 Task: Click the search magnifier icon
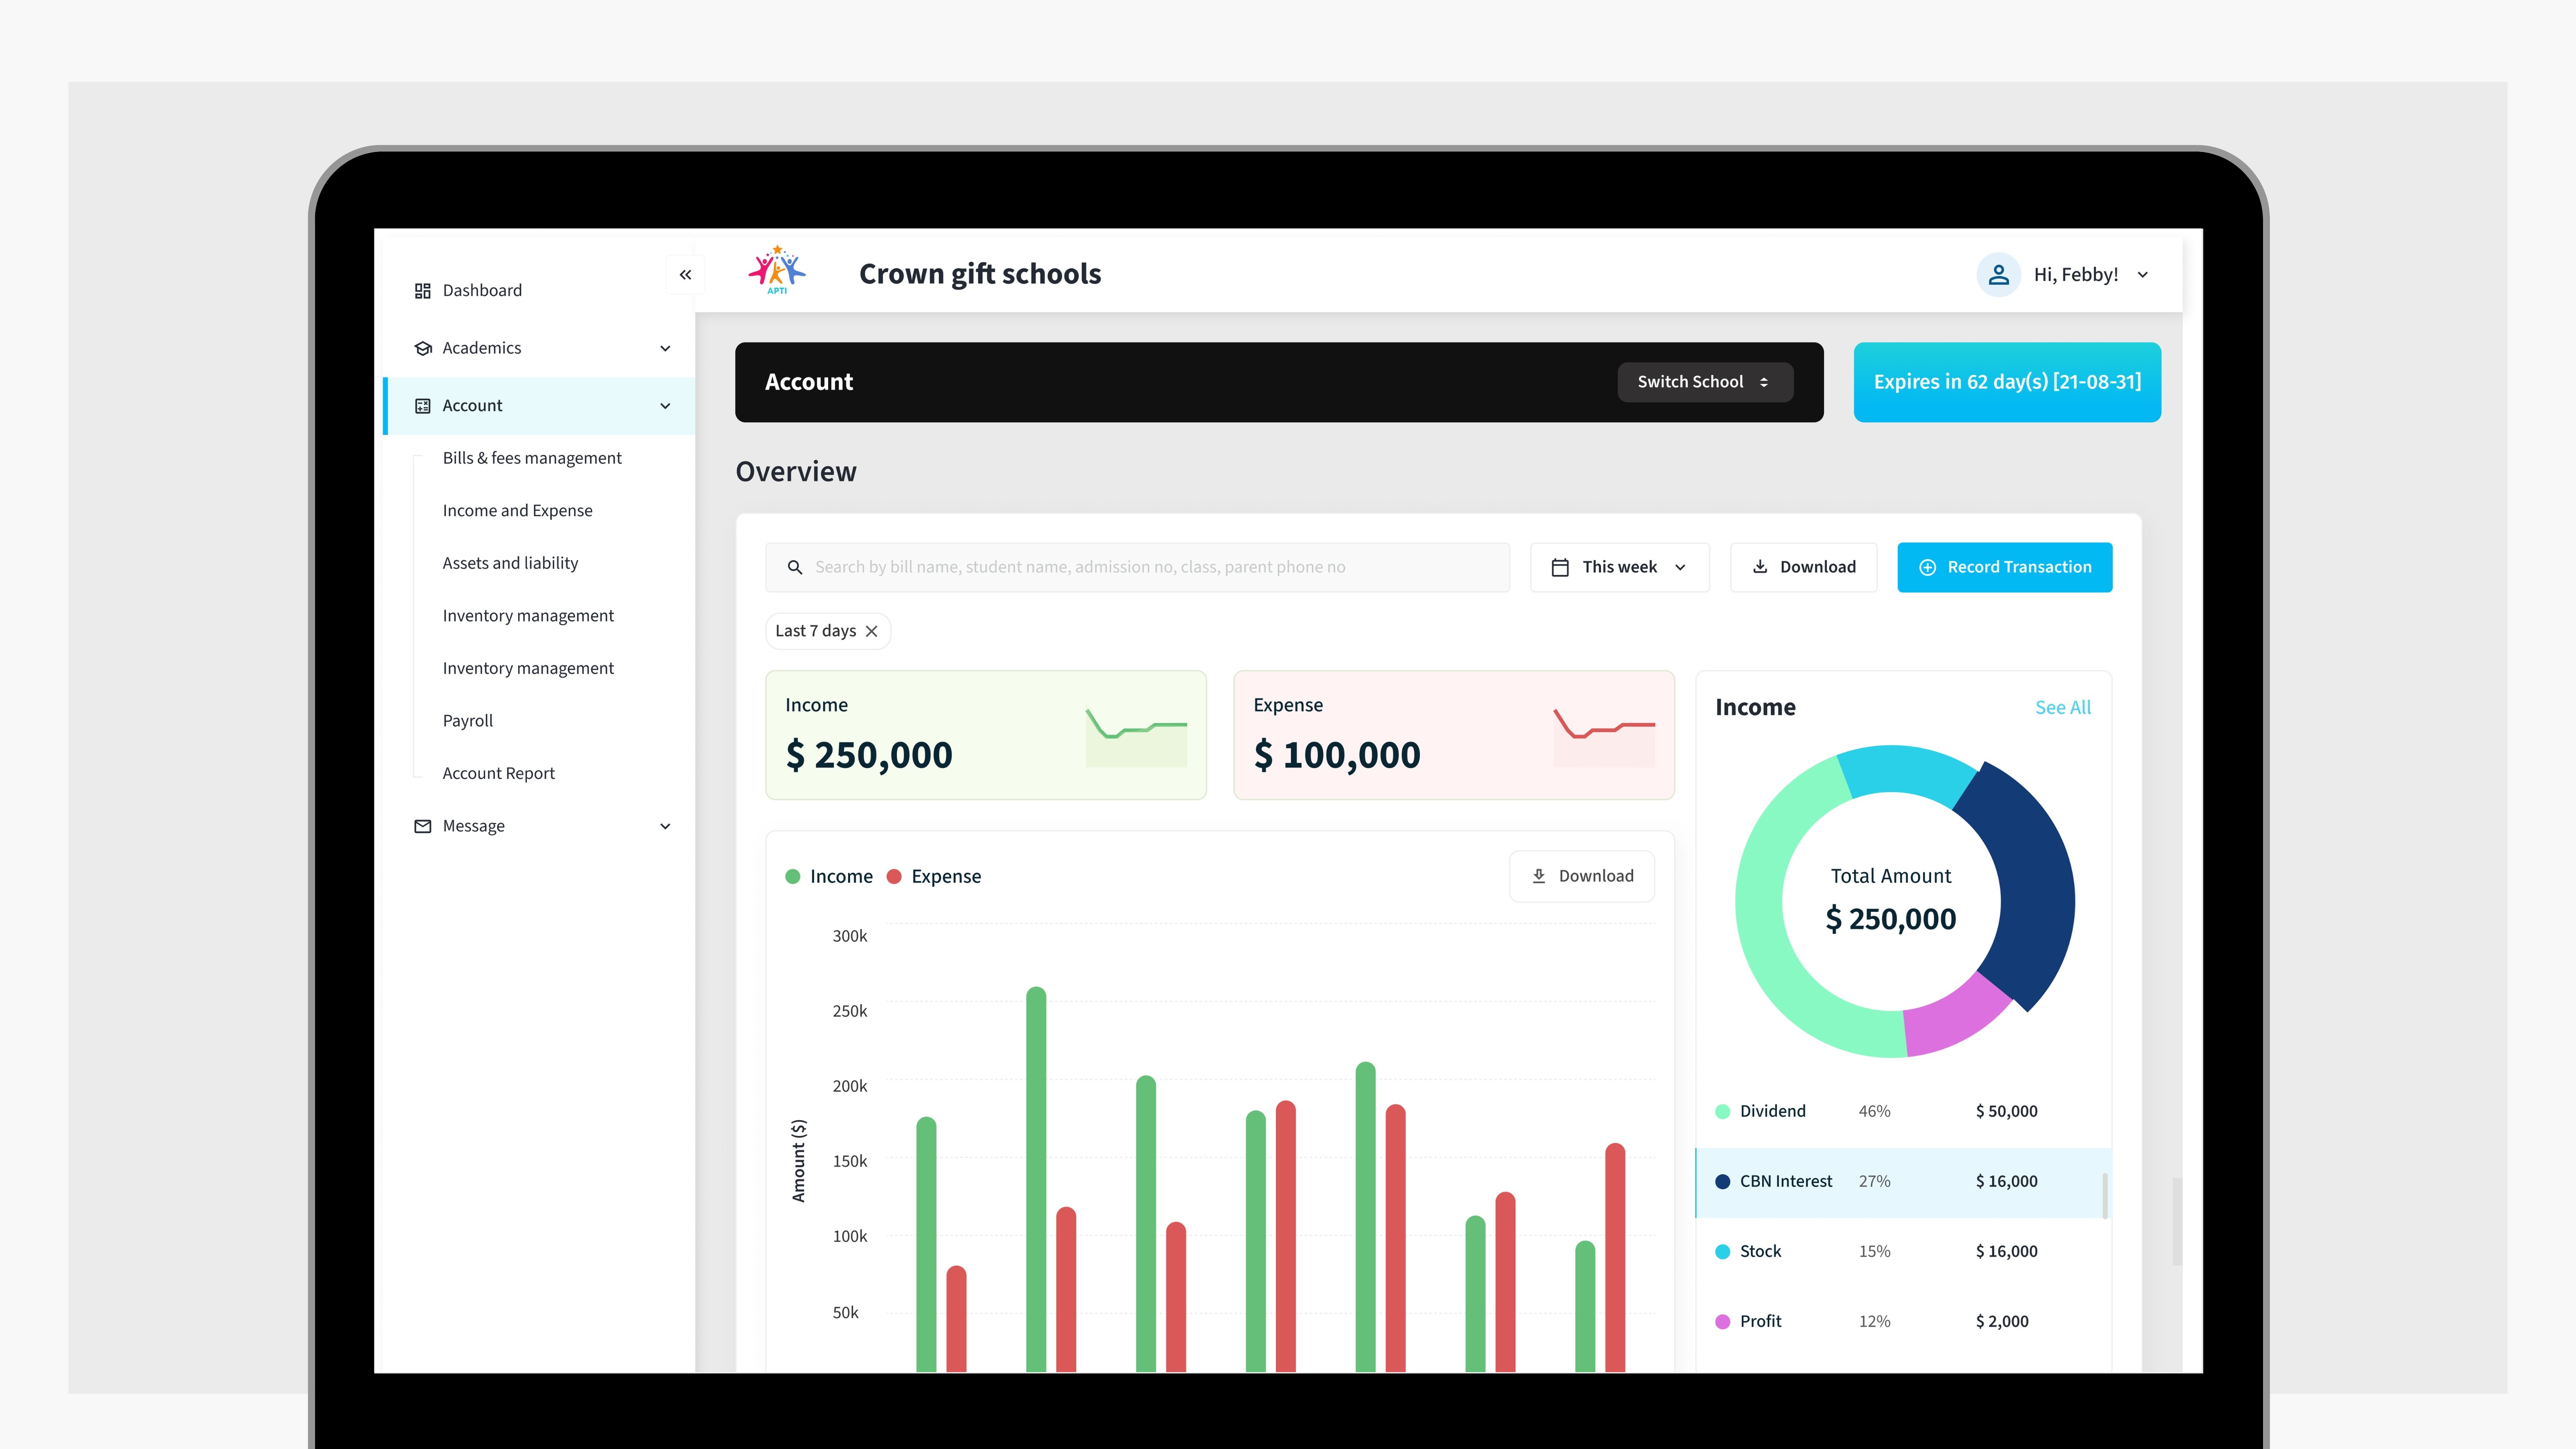[x=795, y=567]
